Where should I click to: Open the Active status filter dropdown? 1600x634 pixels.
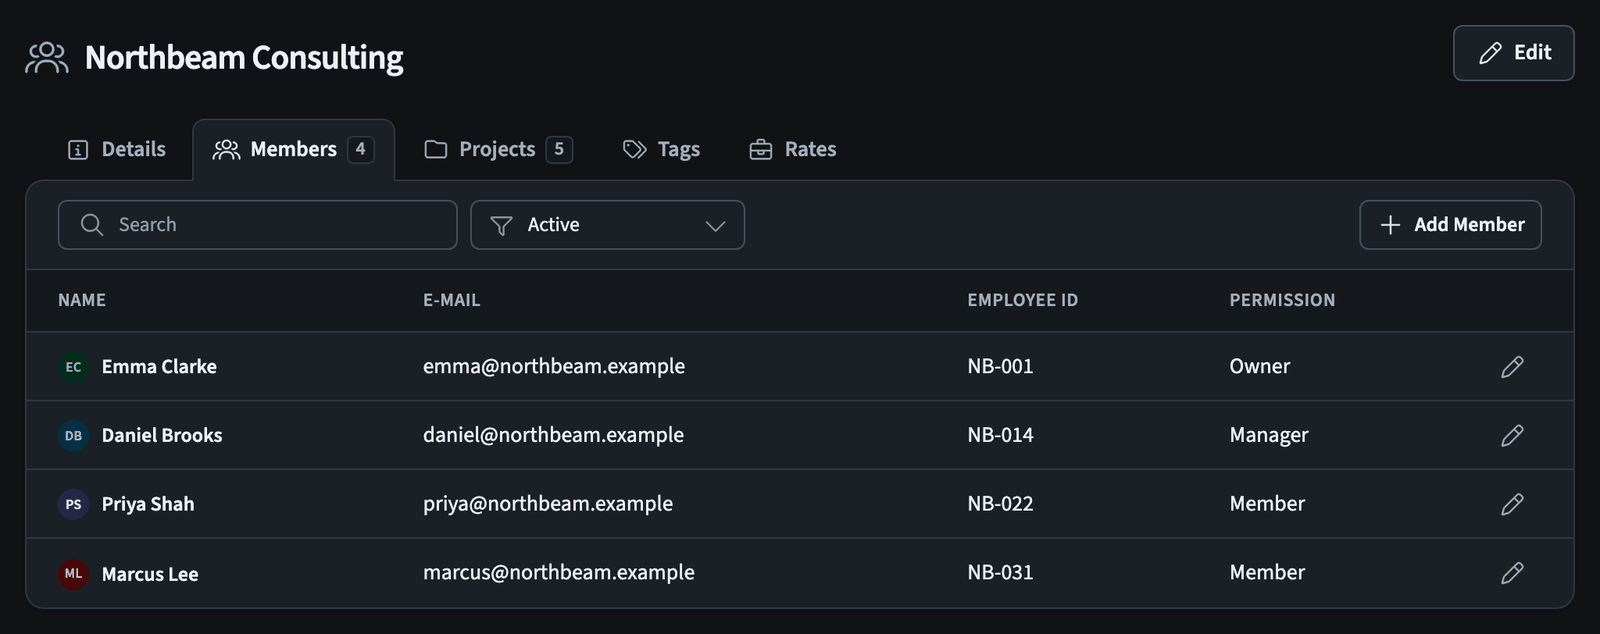tap(607, 225)
